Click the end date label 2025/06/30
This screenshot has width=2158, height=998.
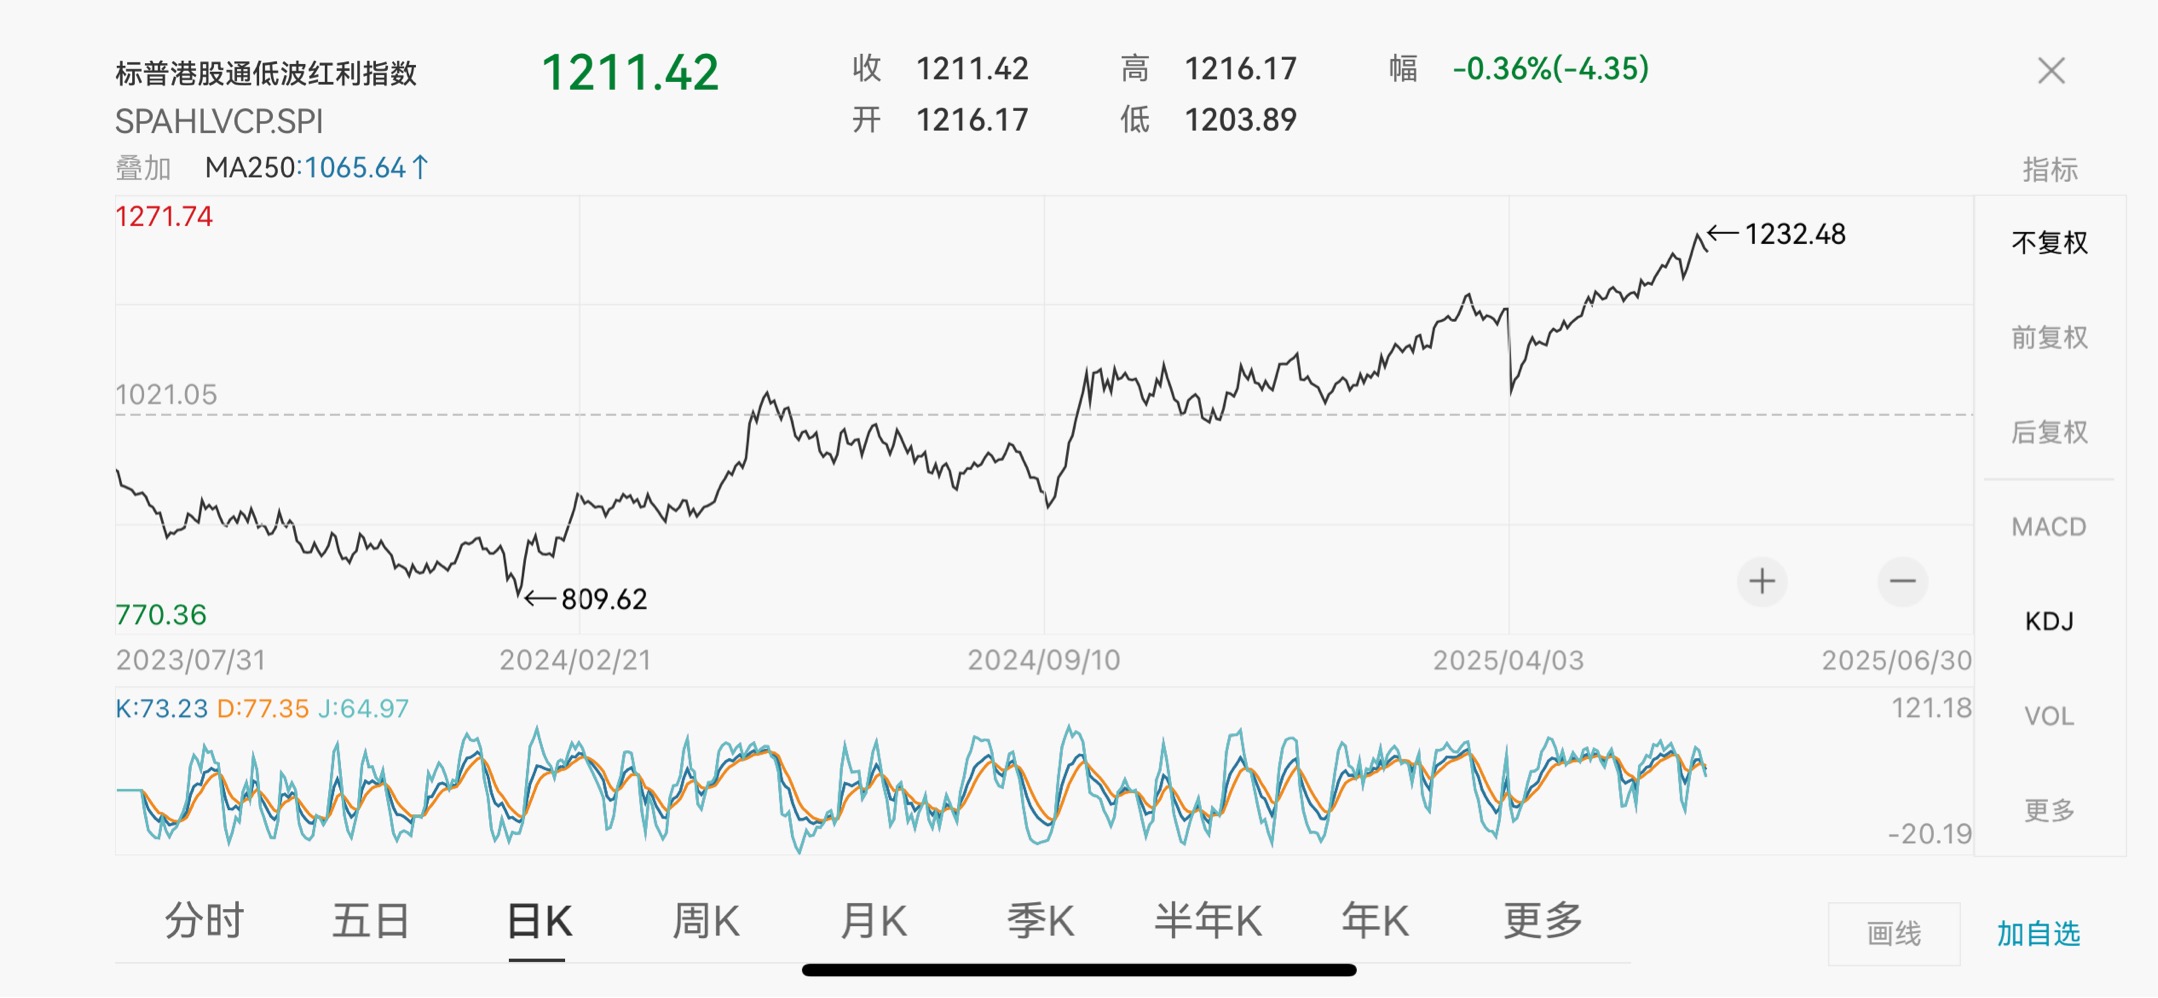[x=1896, y=660]
